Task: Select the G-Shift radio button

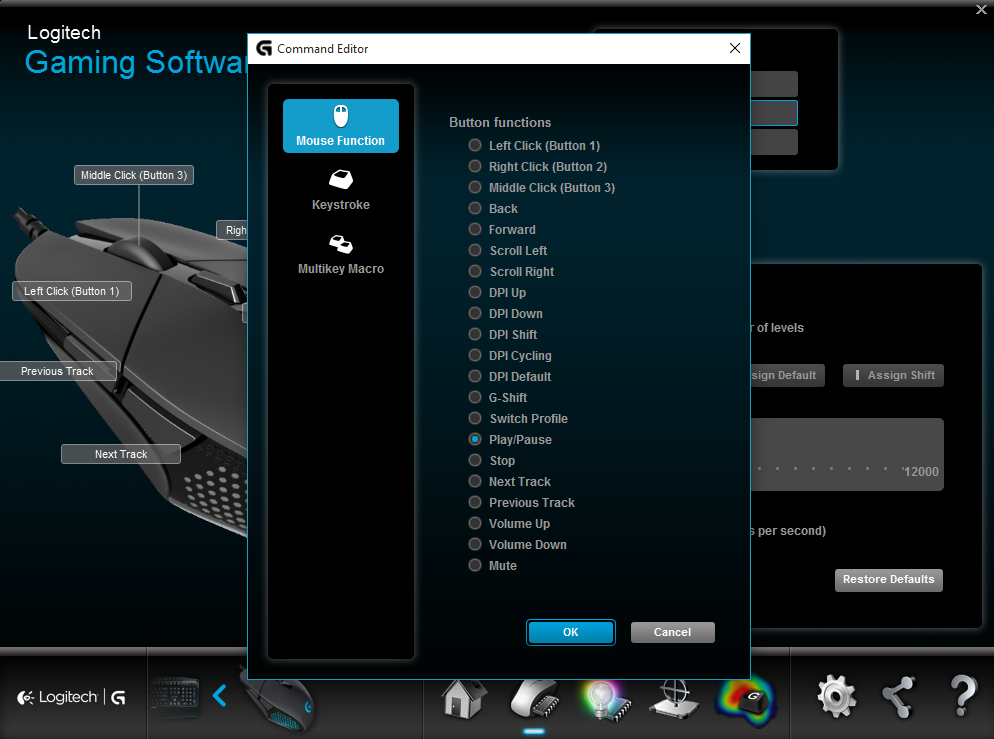Action: tap(475, 397)
